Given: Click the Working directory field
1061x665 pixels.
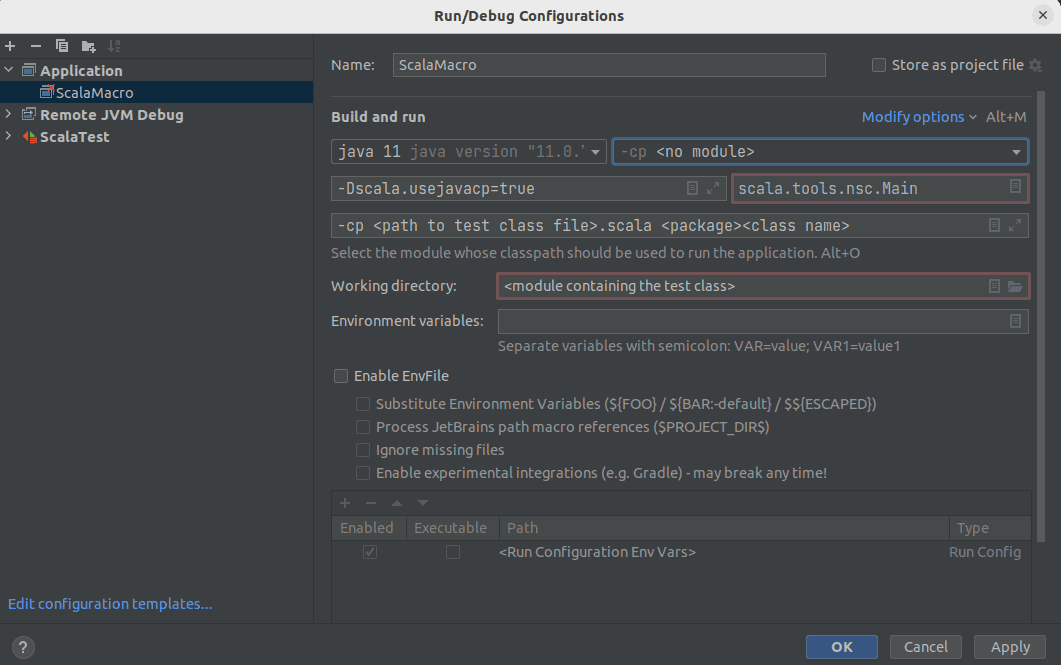Looking at the screenshot, I should 763,285.
